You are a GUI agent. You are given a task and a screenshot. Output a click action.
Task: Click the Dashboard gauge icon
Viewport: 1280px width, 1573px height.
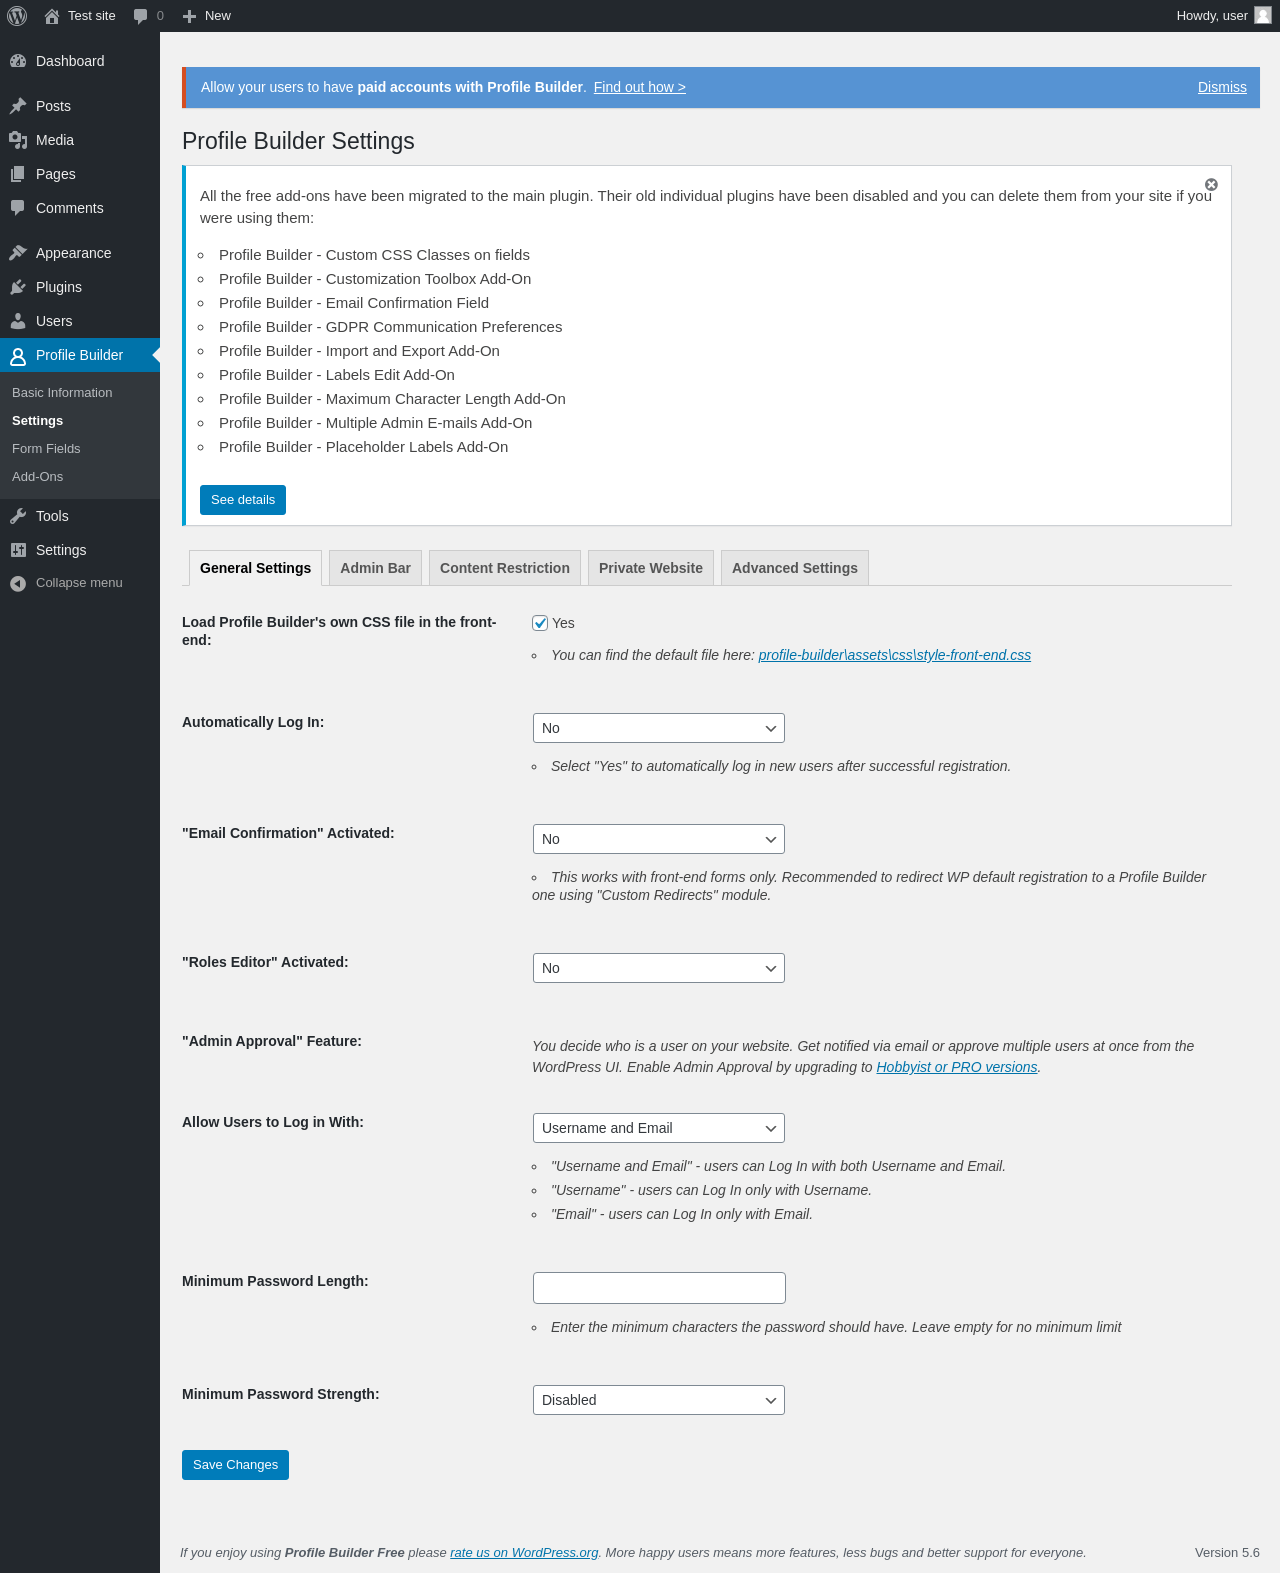click(x=18, y=61)
